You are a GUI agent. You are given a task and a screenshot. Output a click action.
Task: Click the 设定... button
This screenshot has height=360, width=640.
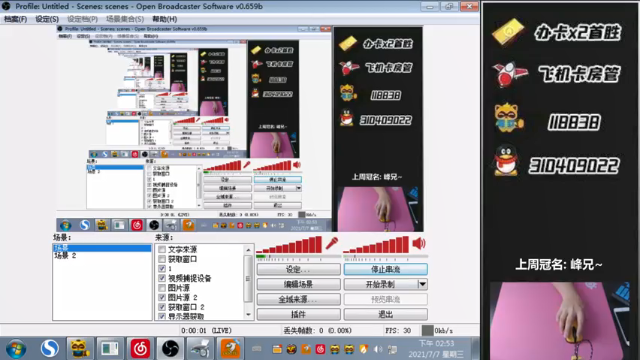coord(298,269)
